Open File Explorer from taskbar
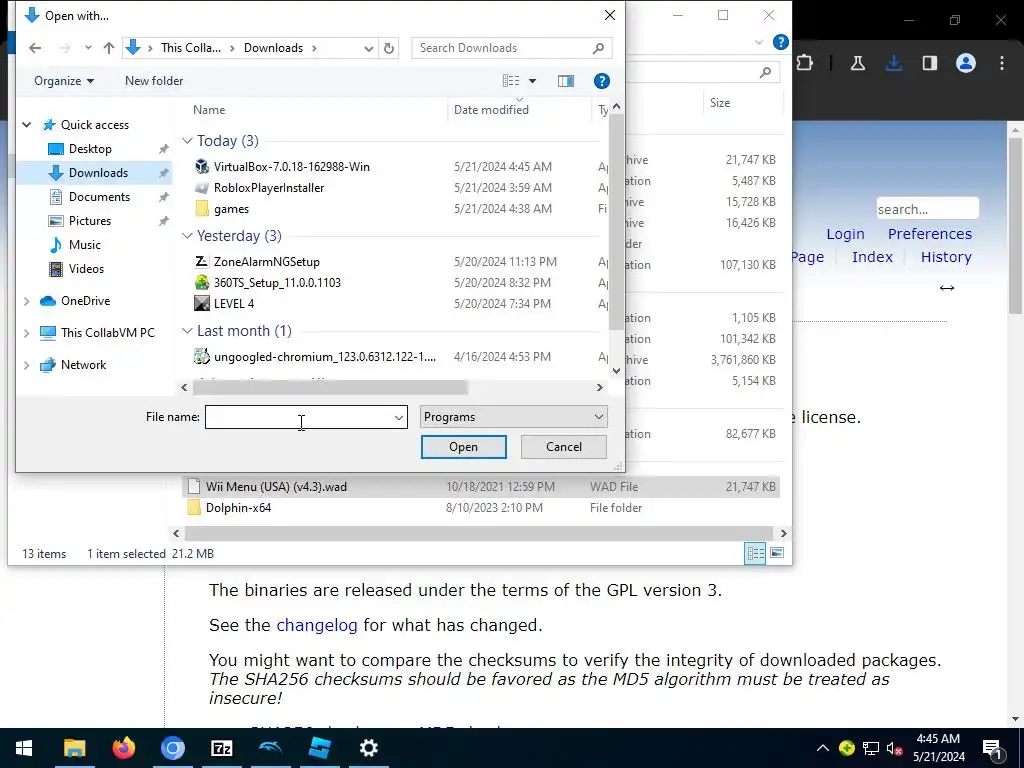 tap(74, 748)
